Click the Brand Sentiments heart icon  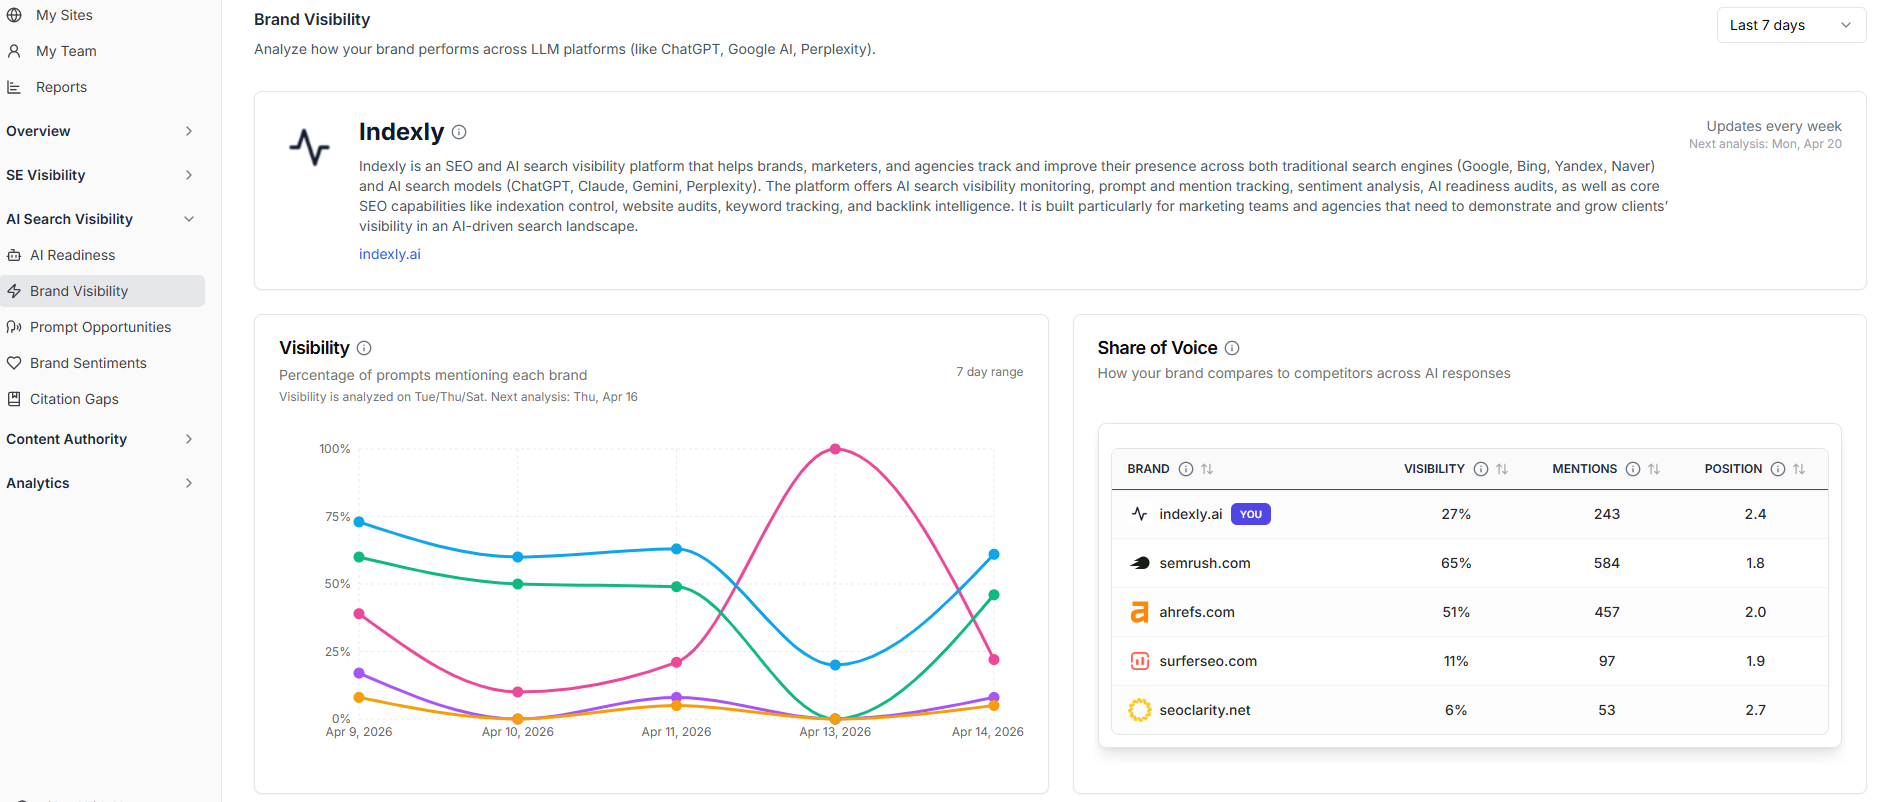pyautogui.click(x=14, y=363)
